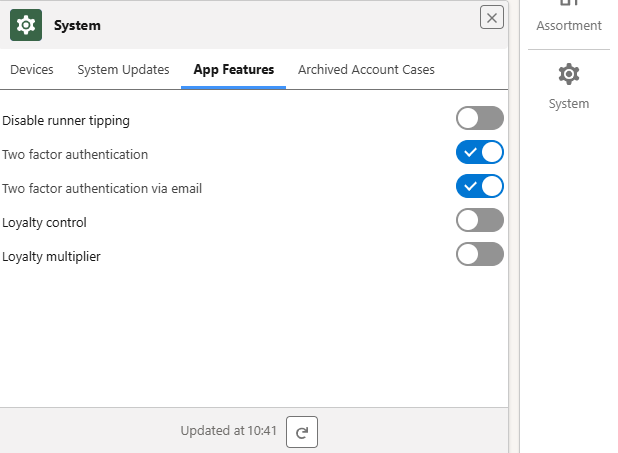Select the App Features tab

coord(233,70)
